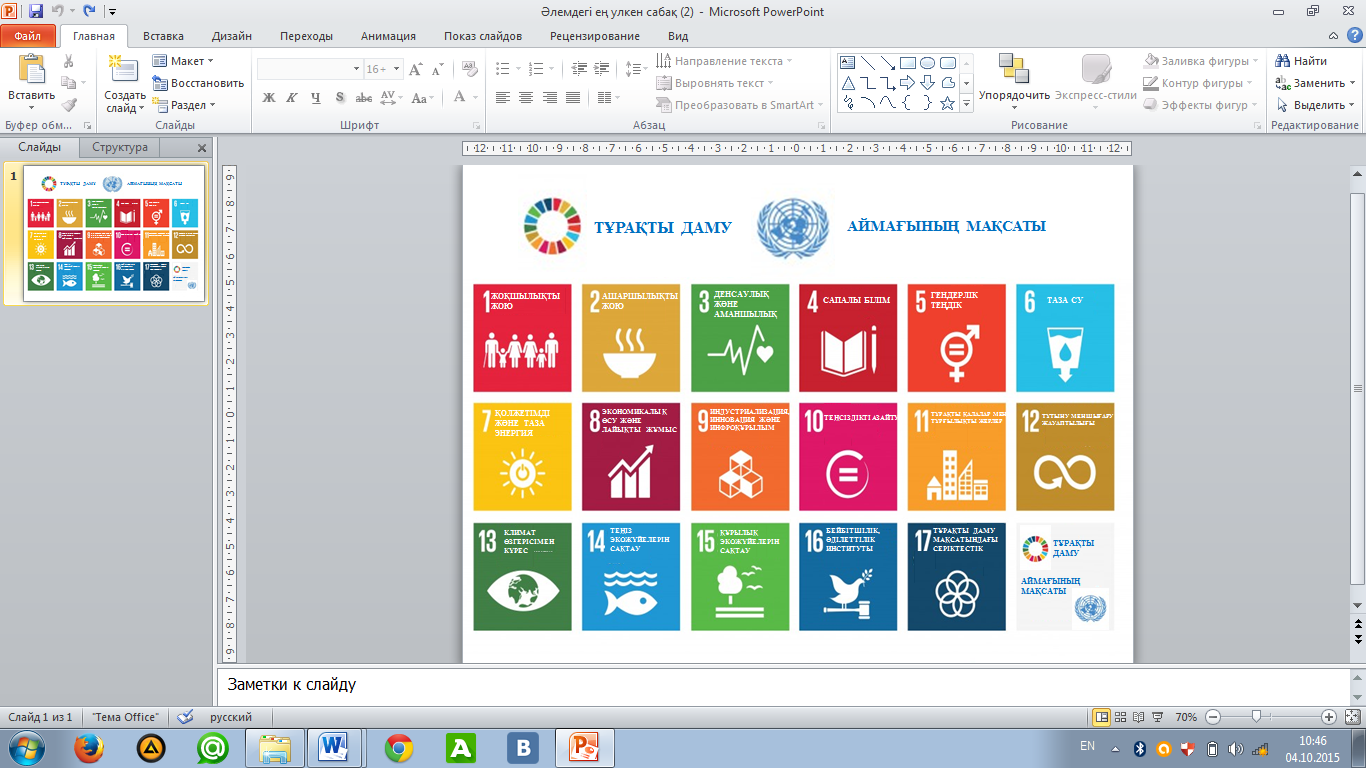Screen dimensions: 1366x768
Task: Select the right arrow shape in gallery
Action: point(908,83)
